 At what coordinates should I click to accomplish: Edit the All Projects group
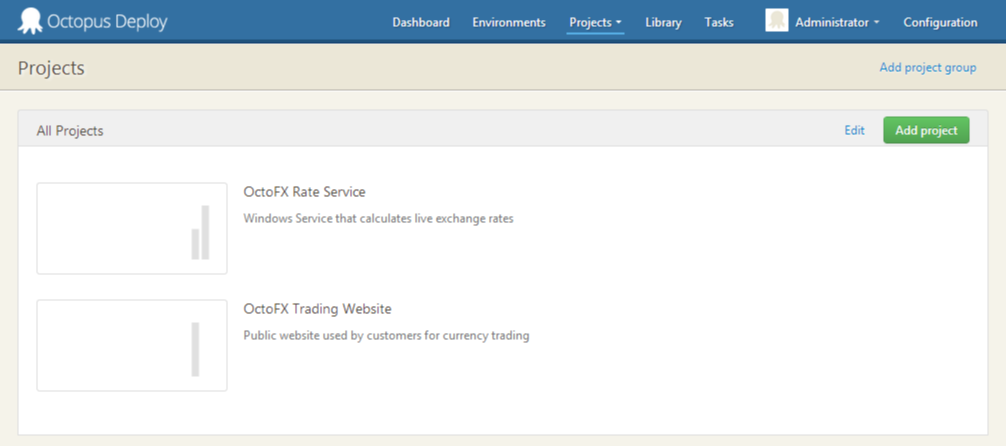[x=854, y=130]
